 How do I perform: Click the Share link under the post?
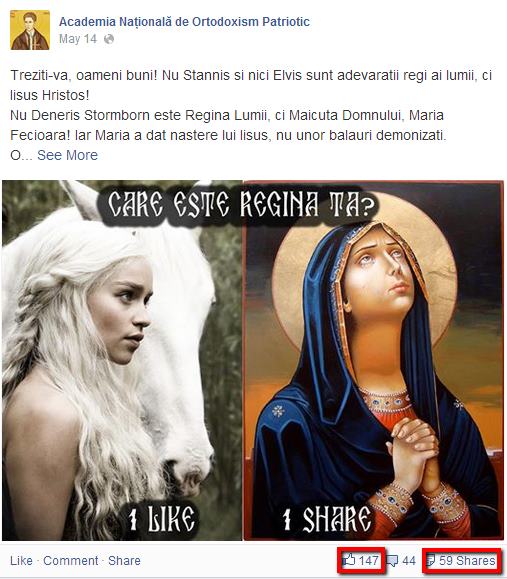[124, 561]
